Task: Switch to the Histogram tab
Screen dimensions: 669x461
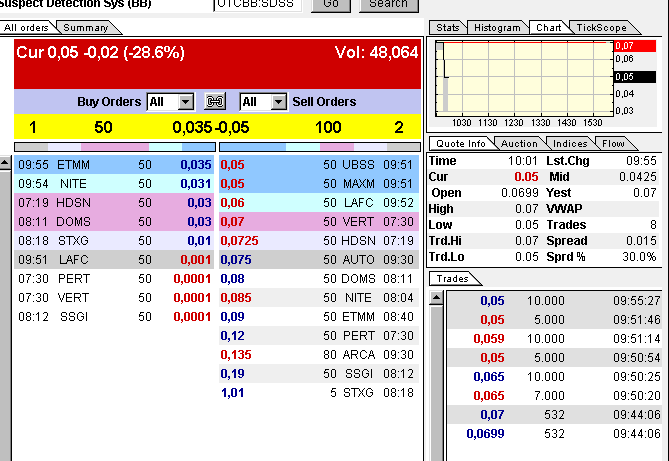Action: pos(497,28)
